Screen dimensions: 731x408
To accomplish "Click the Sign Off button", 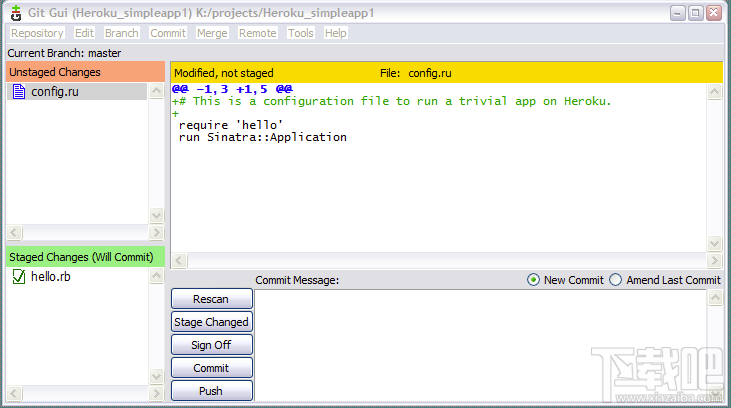I will (x=212, y=345).
